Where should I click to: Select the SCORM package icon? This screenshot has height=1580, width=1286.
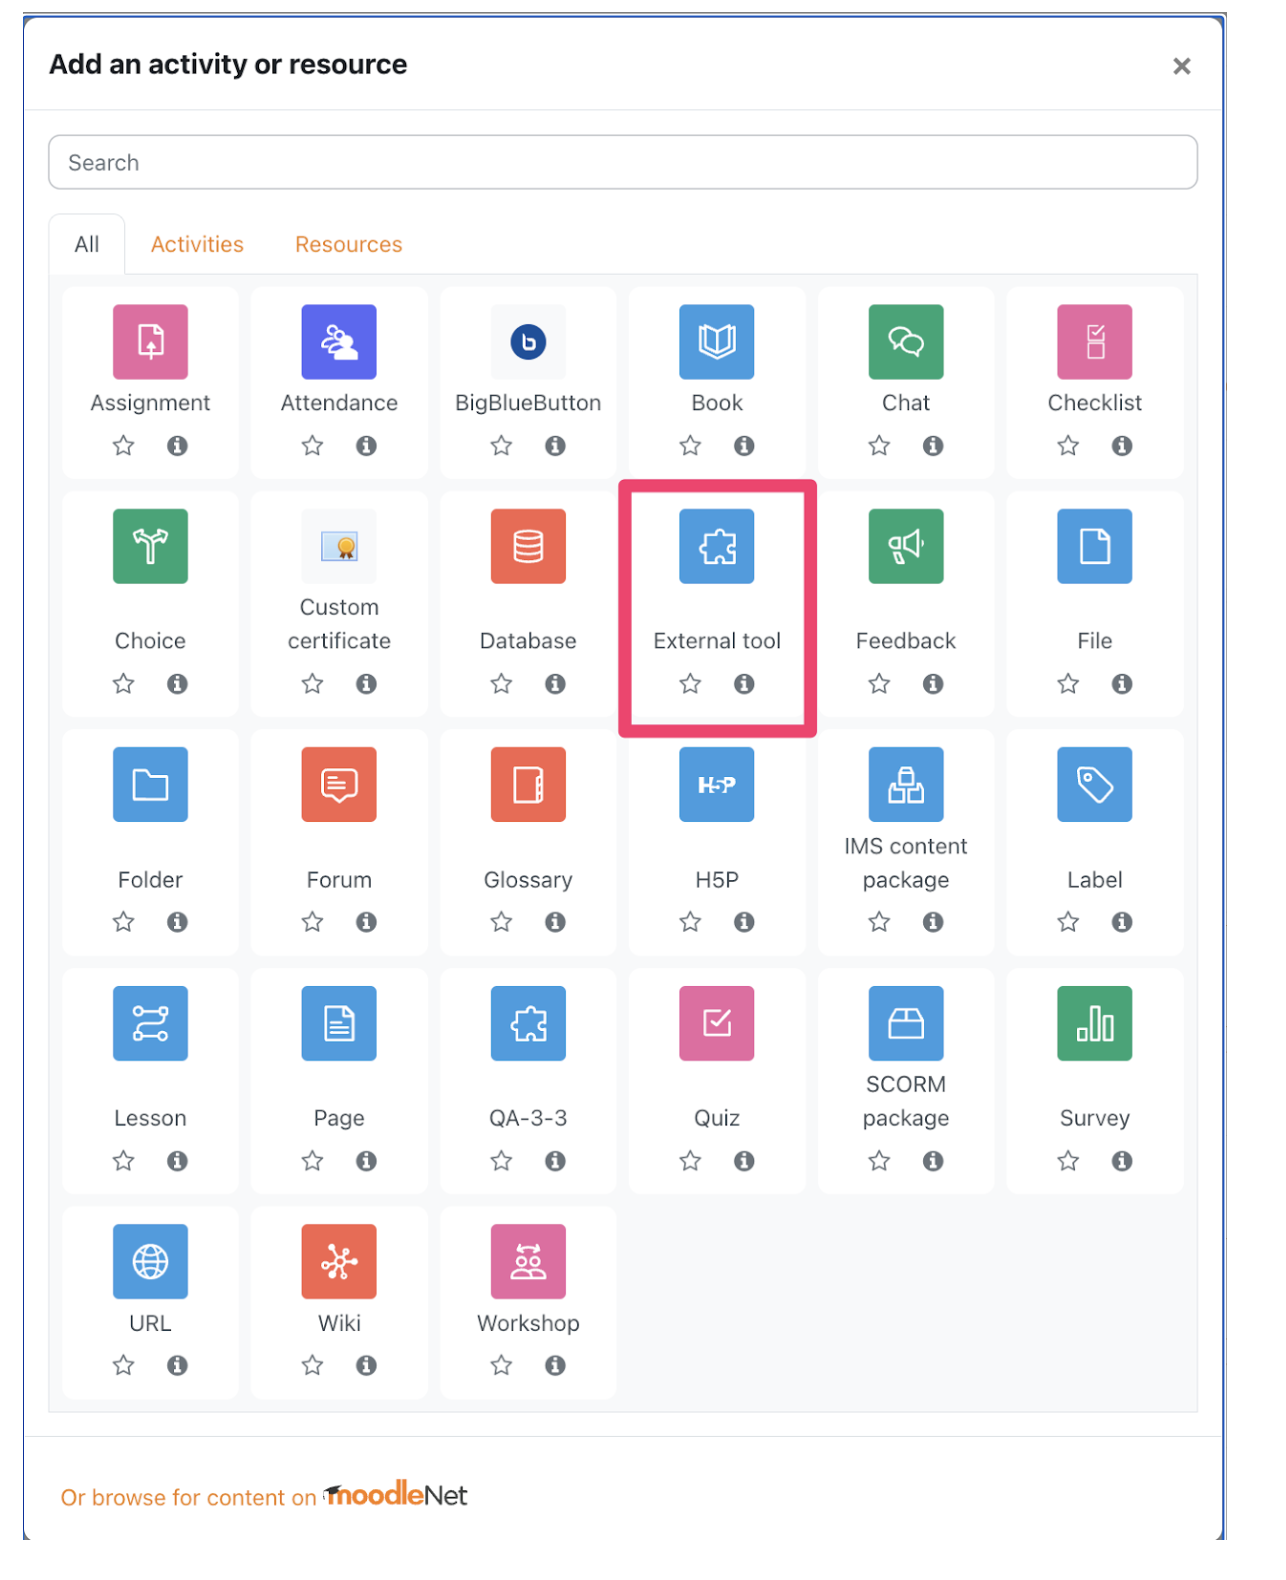coord(906,1023)
